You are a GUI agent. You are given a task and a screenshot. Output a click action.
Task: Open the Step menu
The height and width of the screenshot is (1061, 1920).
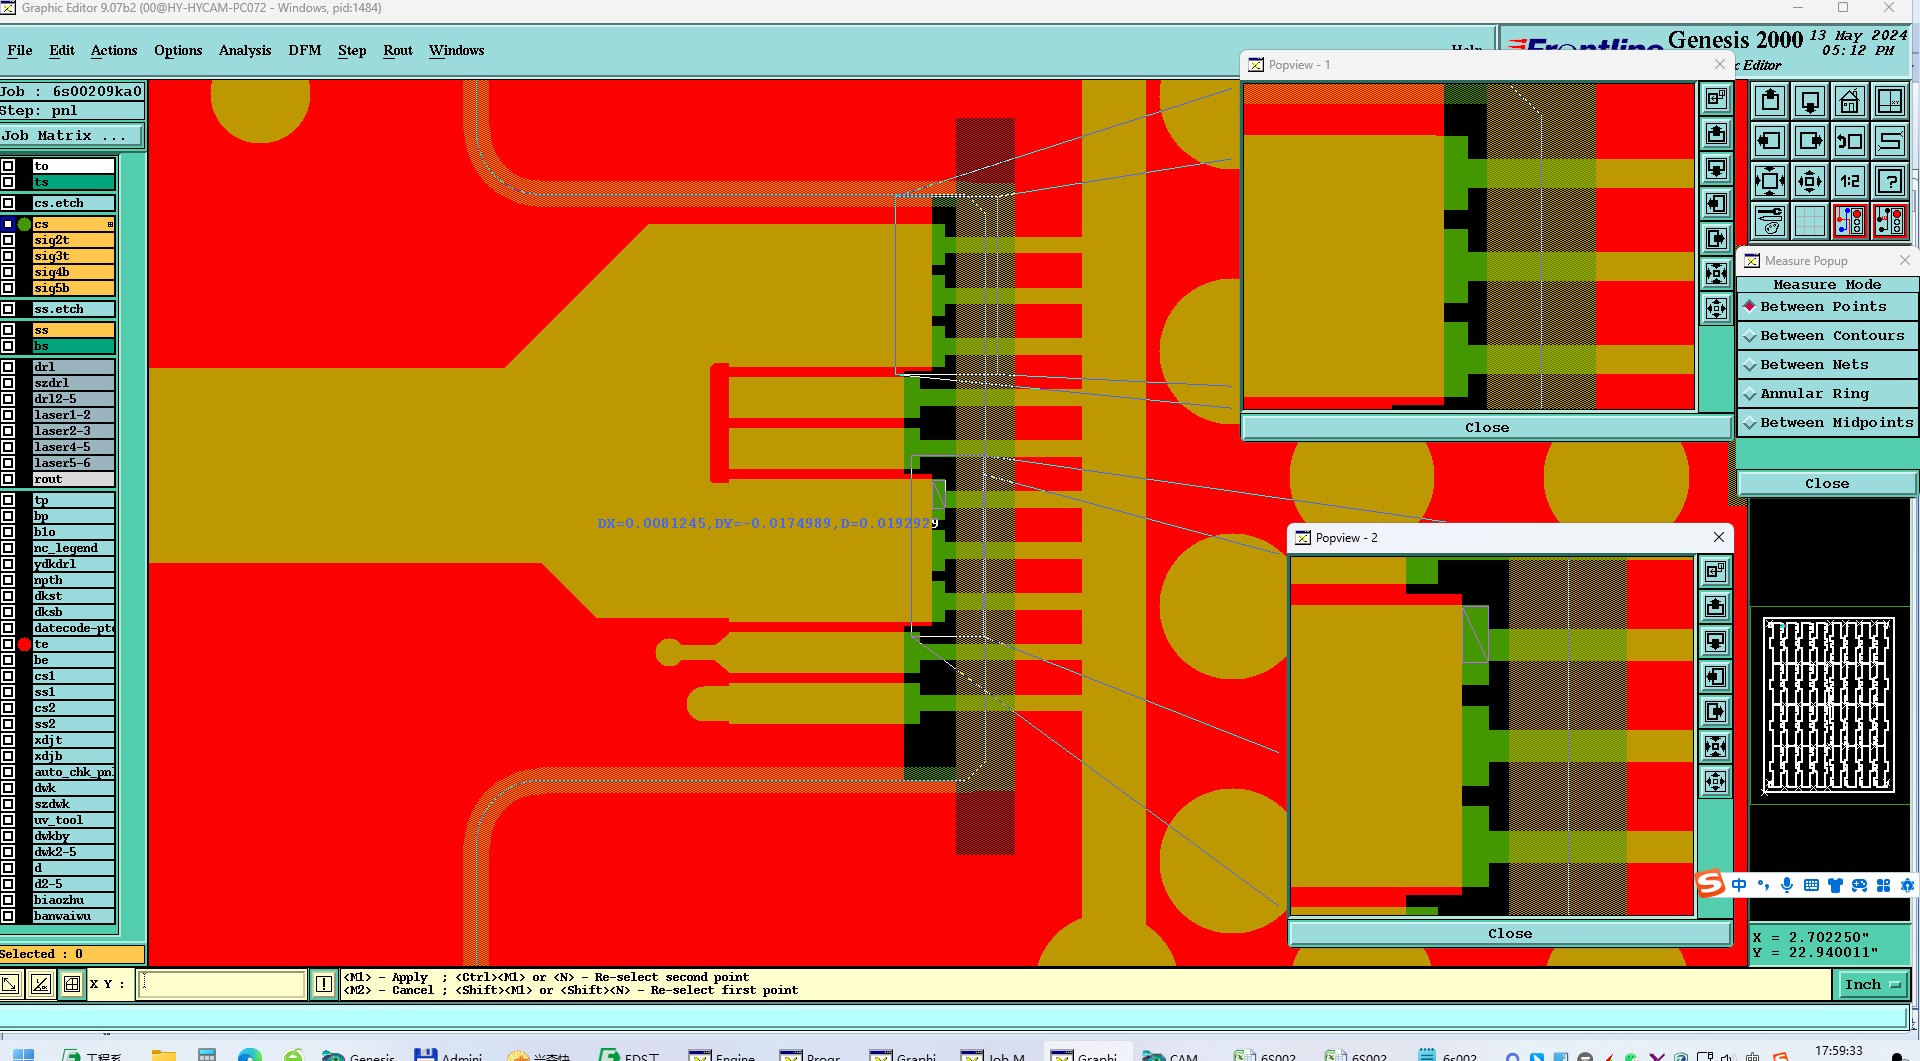352,50
